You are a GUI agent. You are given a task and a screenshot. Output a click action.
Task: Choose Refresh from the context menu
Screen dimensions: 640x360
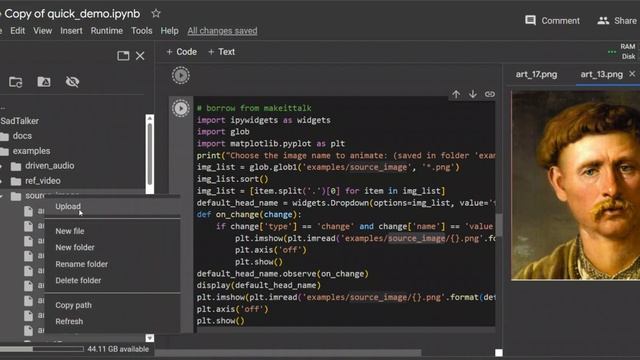point(112,322)
